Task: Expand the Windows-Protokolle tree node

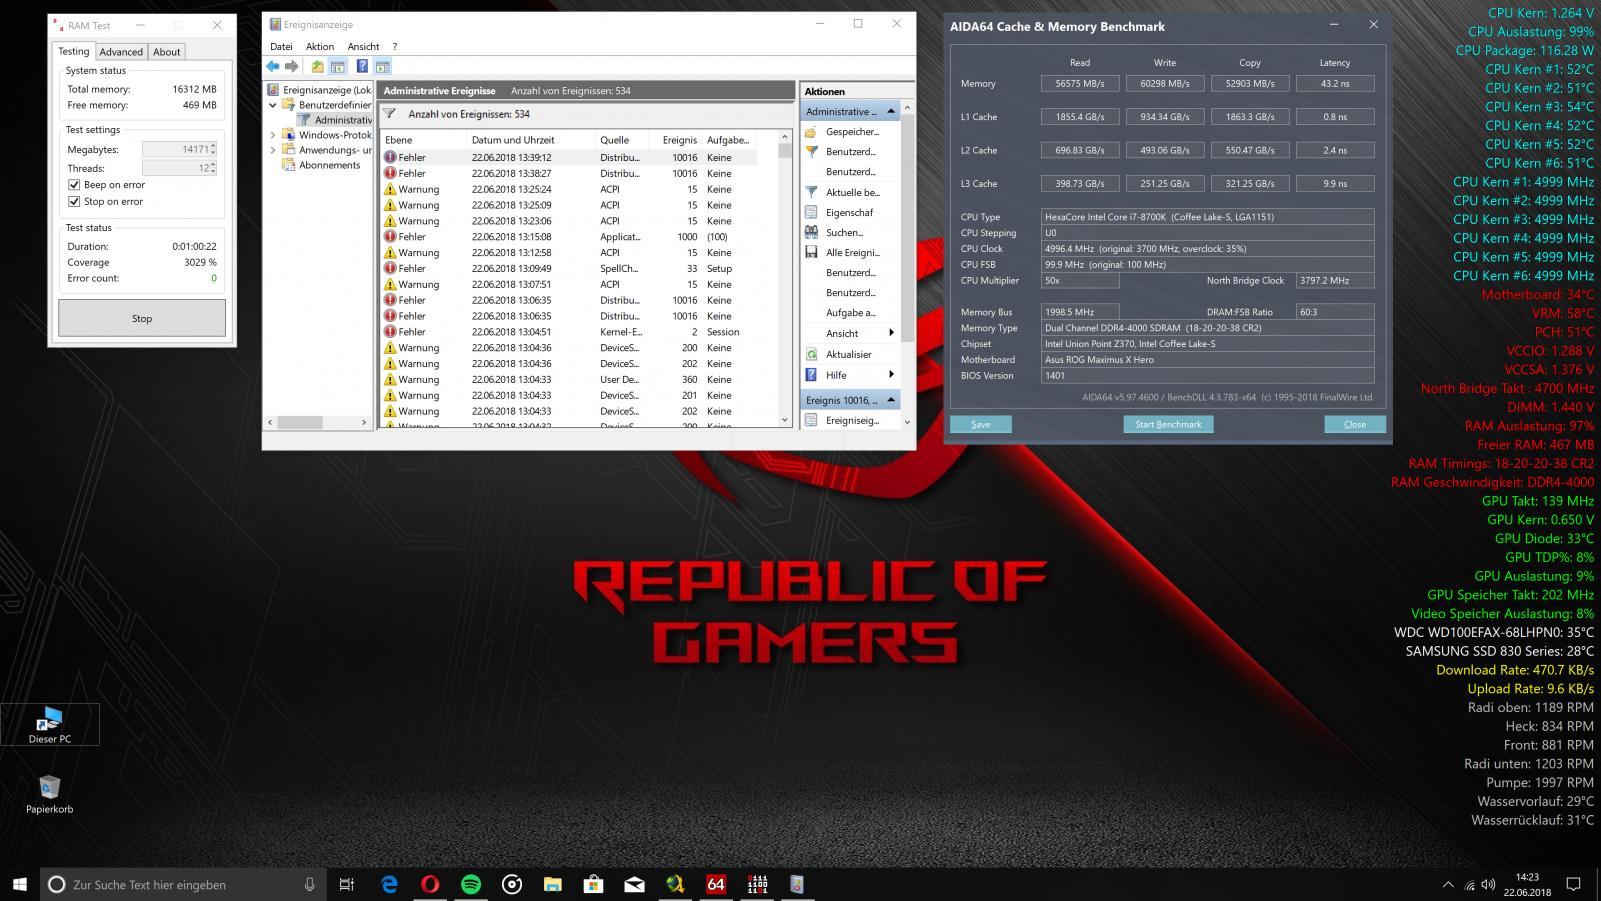Action: point(272,135)
